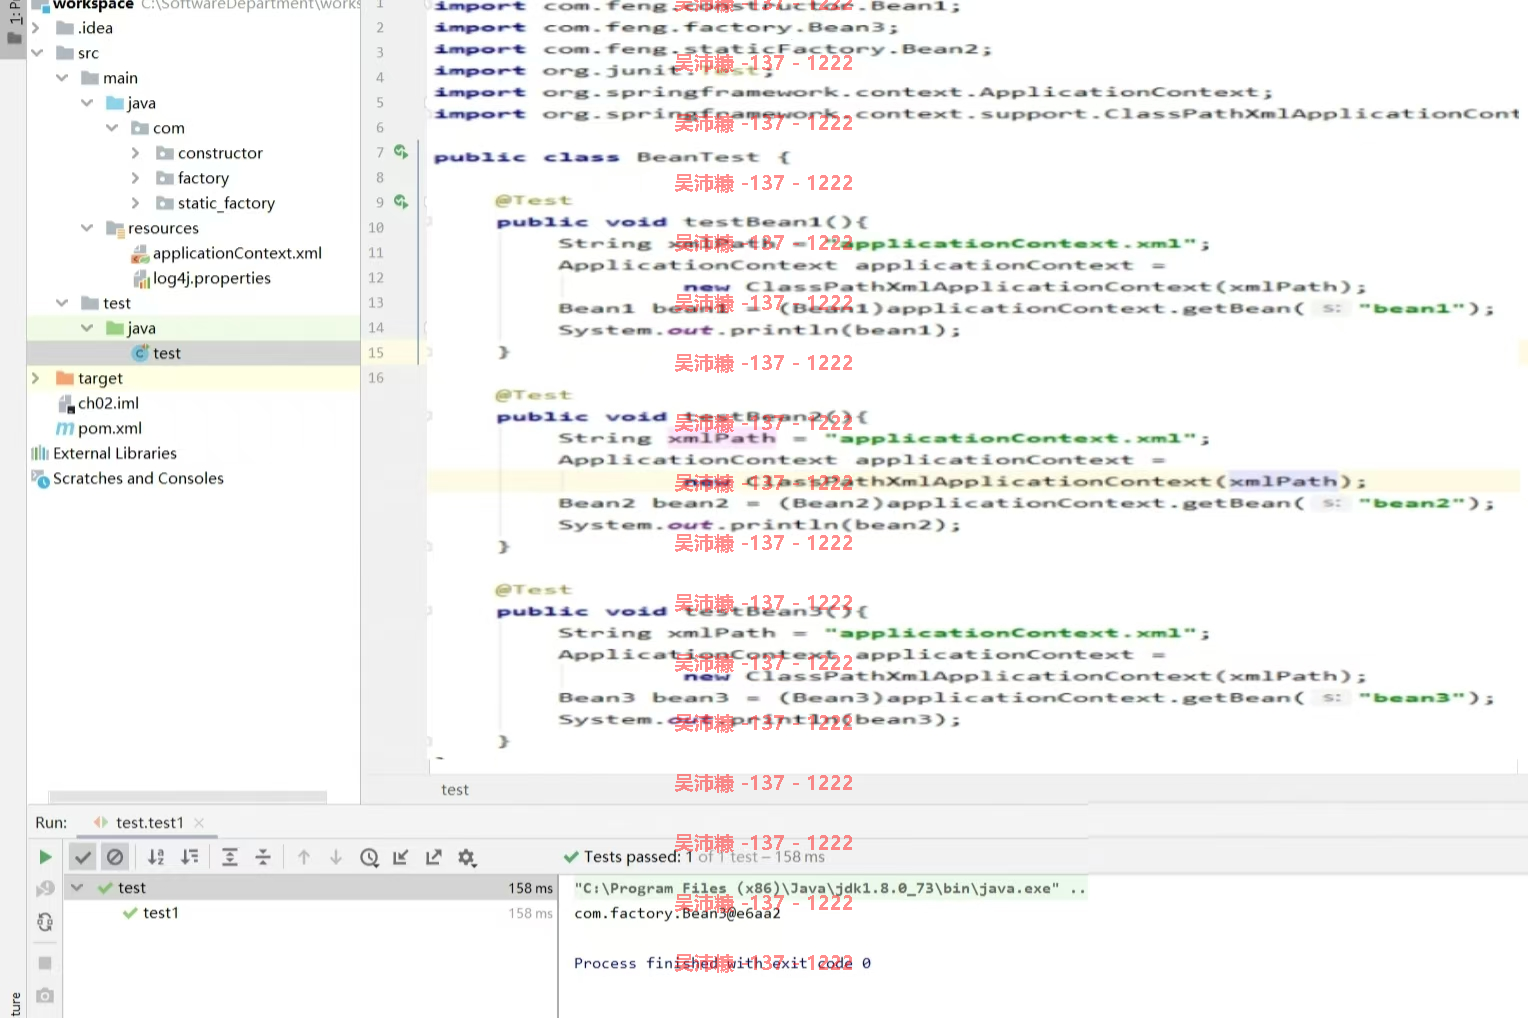Click Rerun Failed Tests icon
Image resolution: width=1528 pixels, height=1018 pixels.
pyautogui.click(x=45, y=889)
